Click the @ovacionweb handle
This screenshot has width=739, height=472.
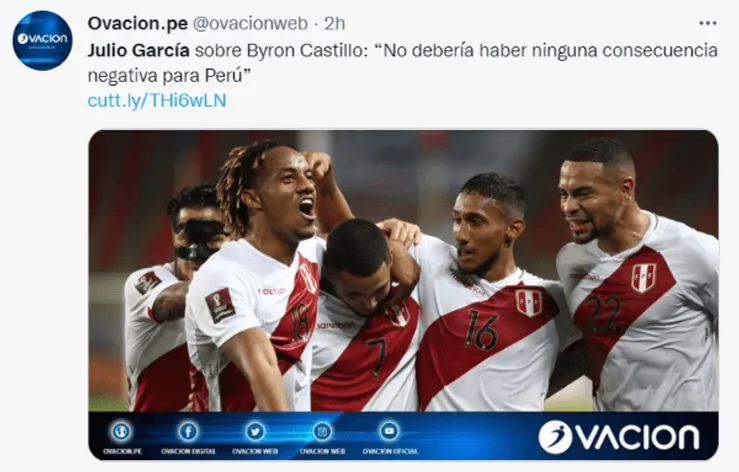[250, 23]
